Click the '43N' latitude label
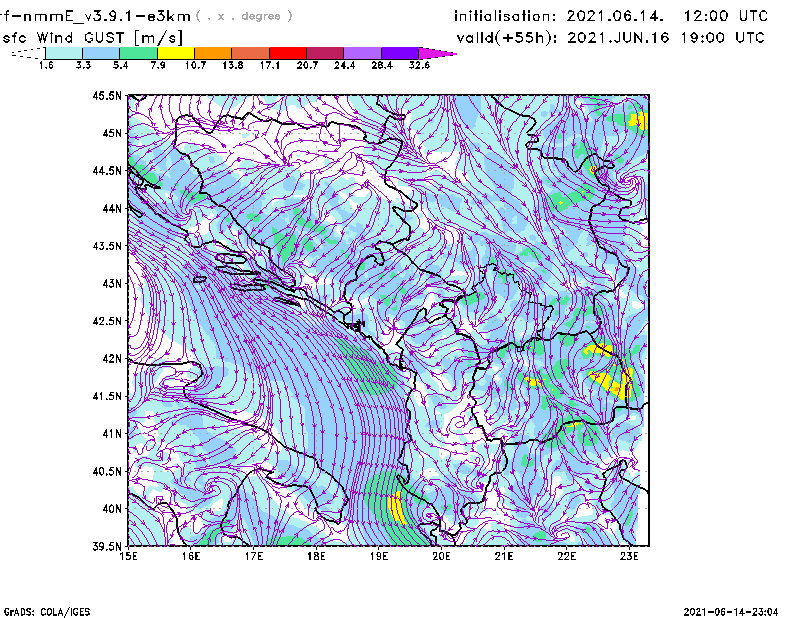Image resolution: width=800 pixels, height=618 pixels. tap(112, 283)
